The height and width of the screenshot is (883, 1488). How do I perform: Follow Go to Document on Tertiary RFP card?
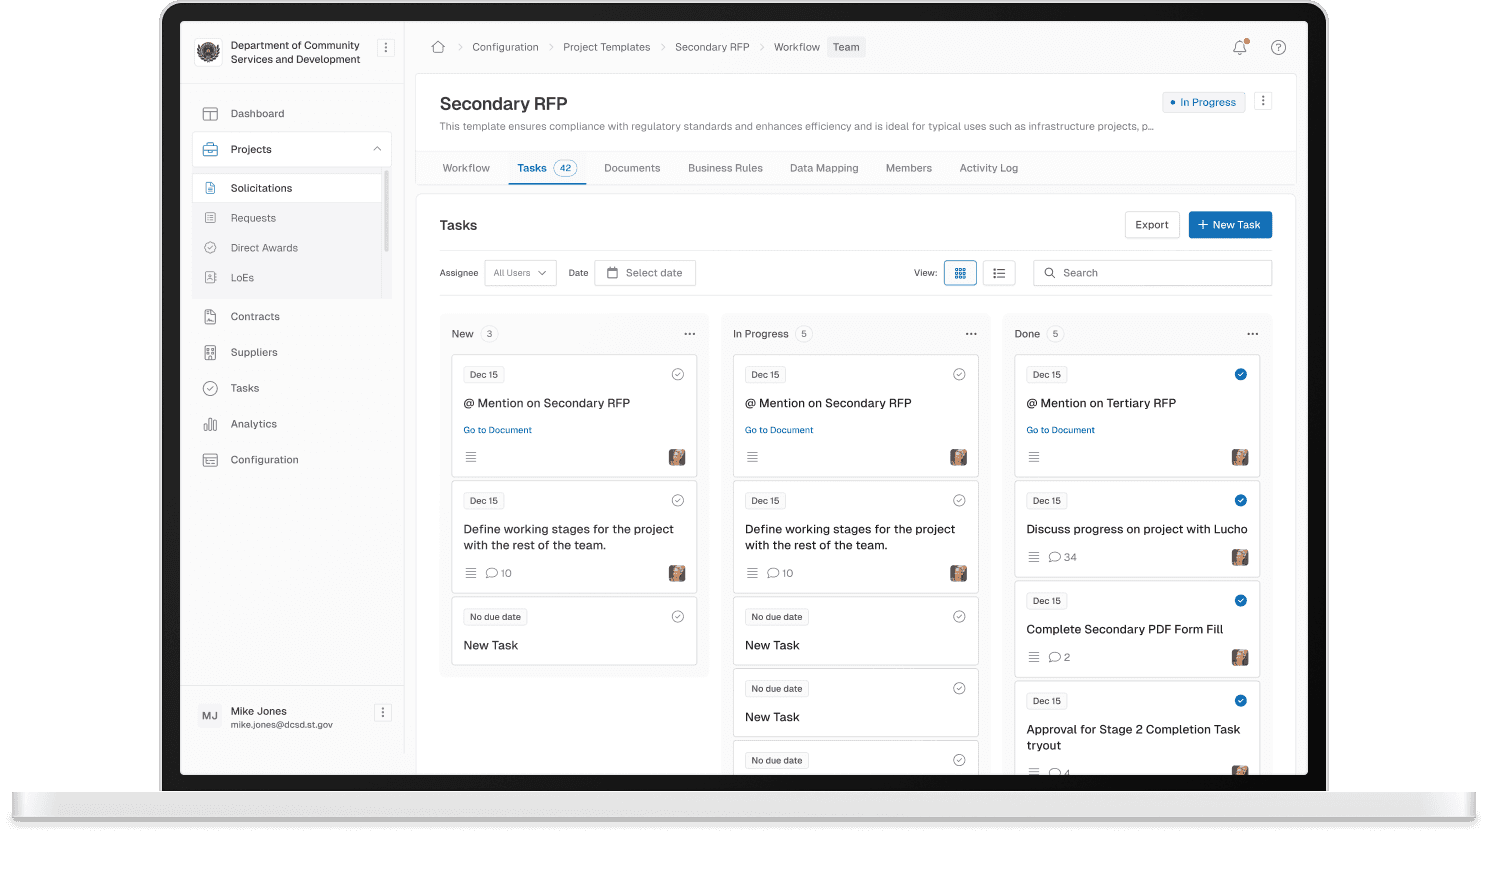pyautogui.click(x=1060, y=430)
